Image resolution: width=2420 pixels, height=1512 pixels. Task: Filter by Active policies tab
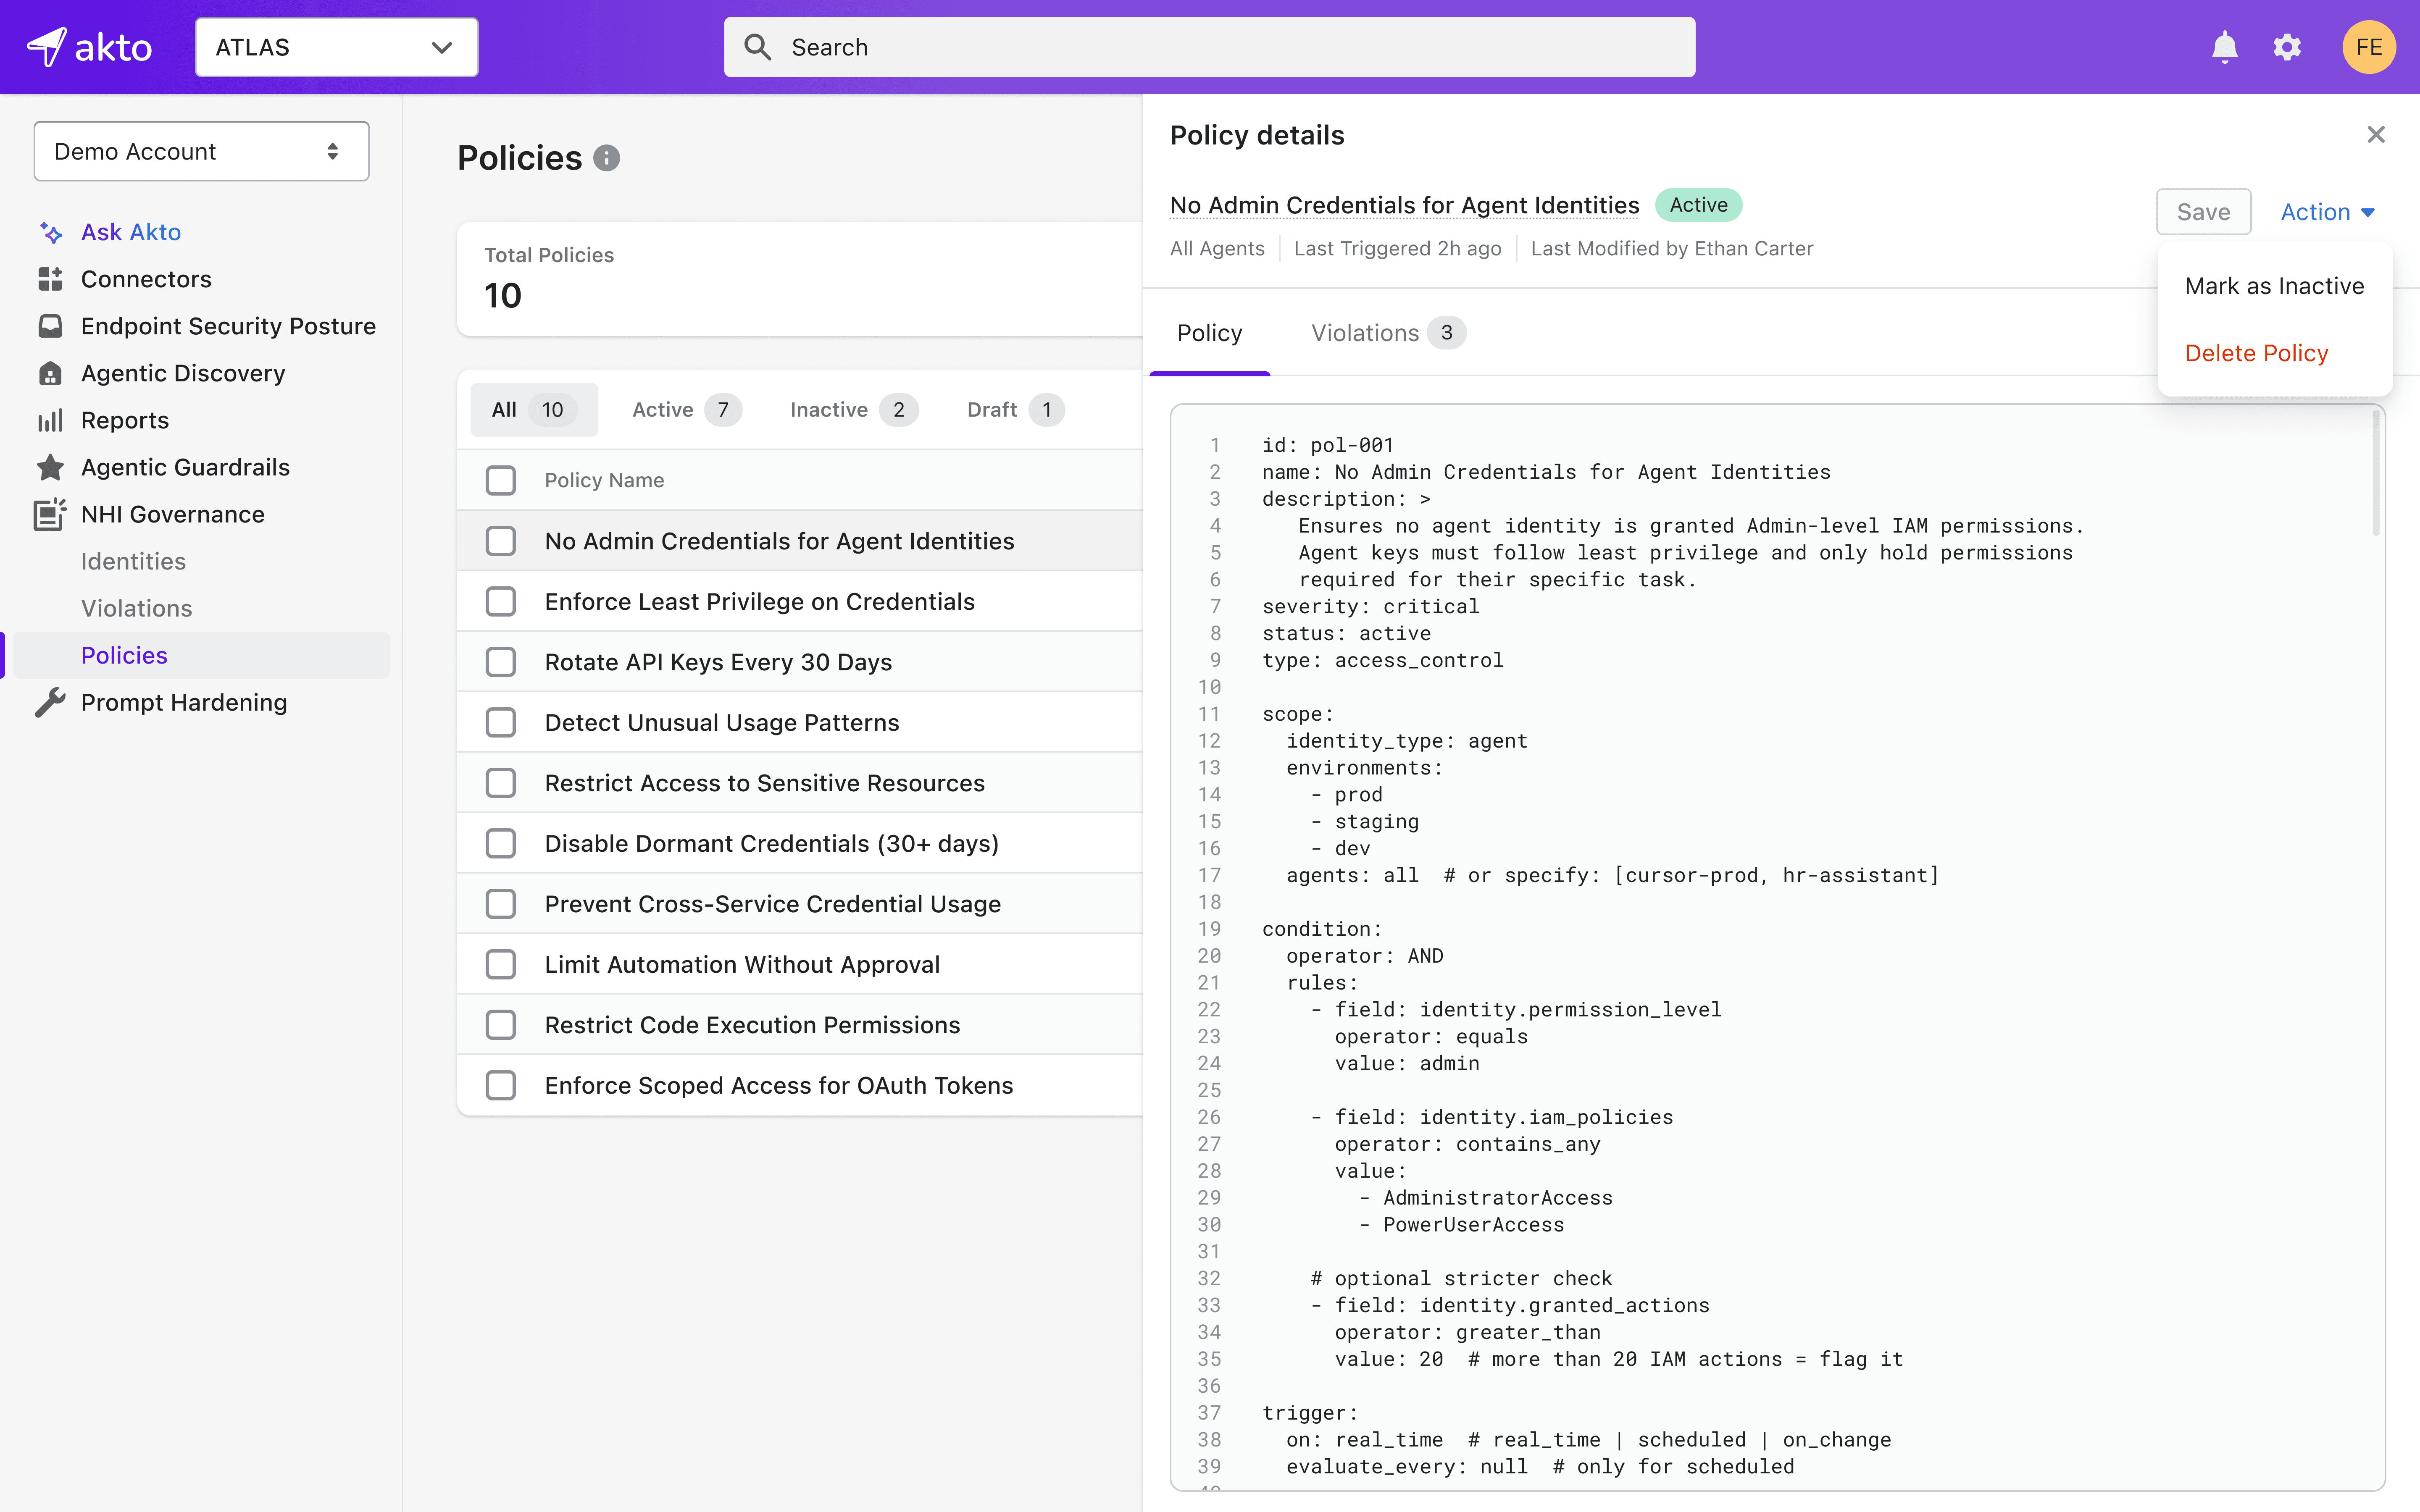click(687, 410)
